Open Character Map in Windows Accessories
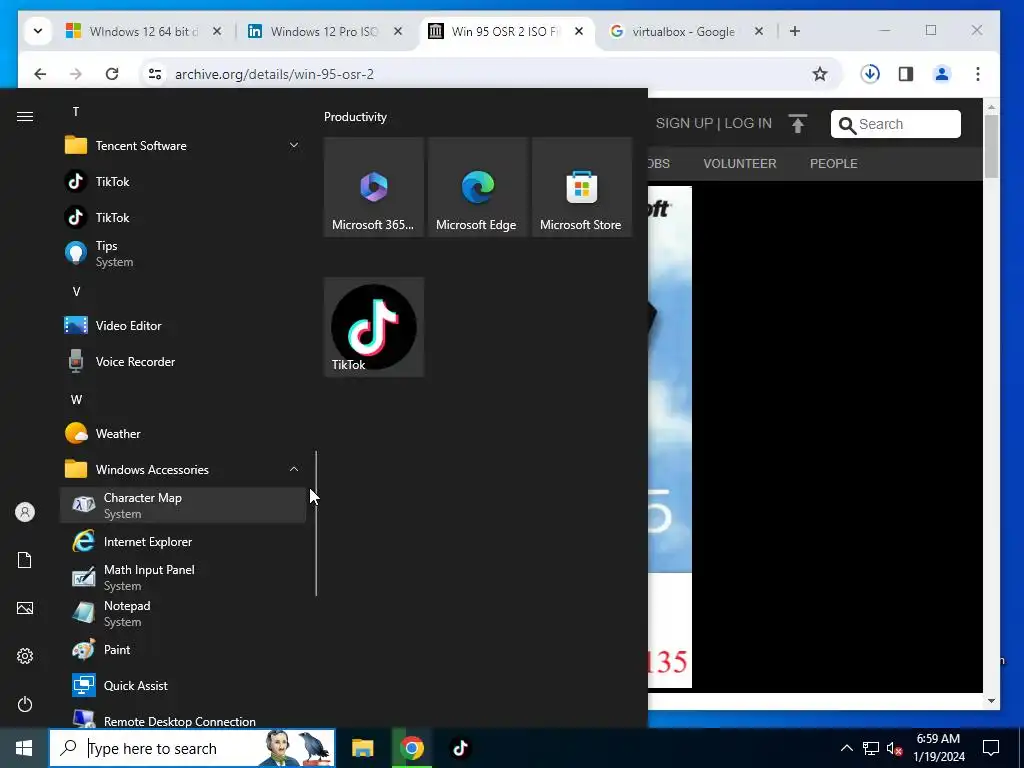Image resolution: width=1024 pixels, height=768 pixels. [183, 505]
